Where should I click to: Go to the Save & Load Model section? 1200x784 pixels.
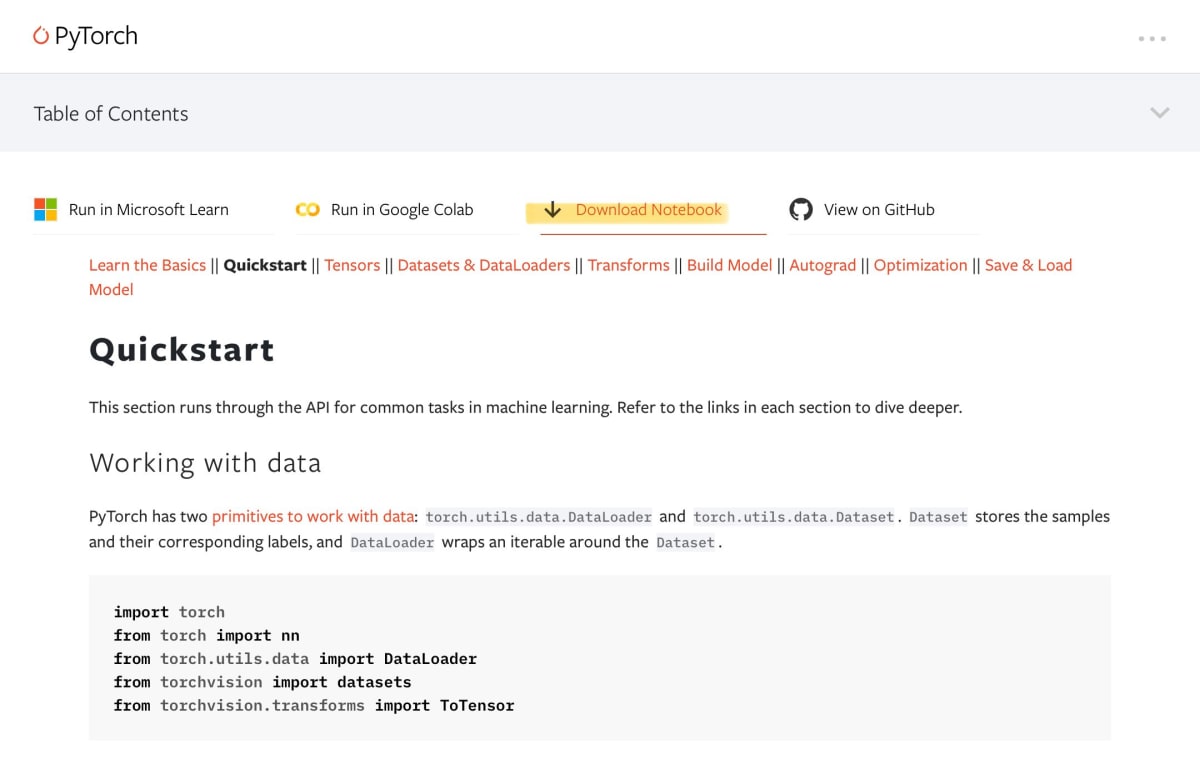1028,265
